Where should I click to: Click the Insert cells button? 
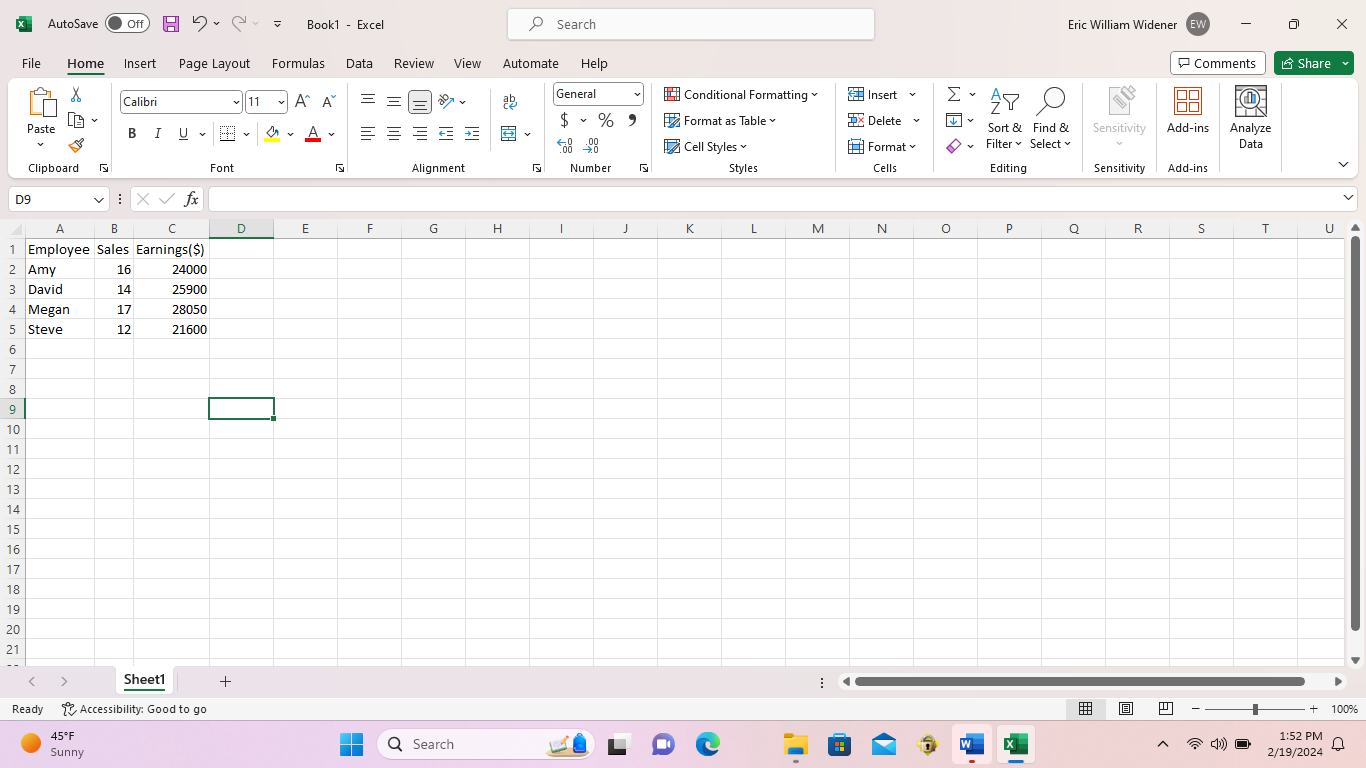coord(874,95)
